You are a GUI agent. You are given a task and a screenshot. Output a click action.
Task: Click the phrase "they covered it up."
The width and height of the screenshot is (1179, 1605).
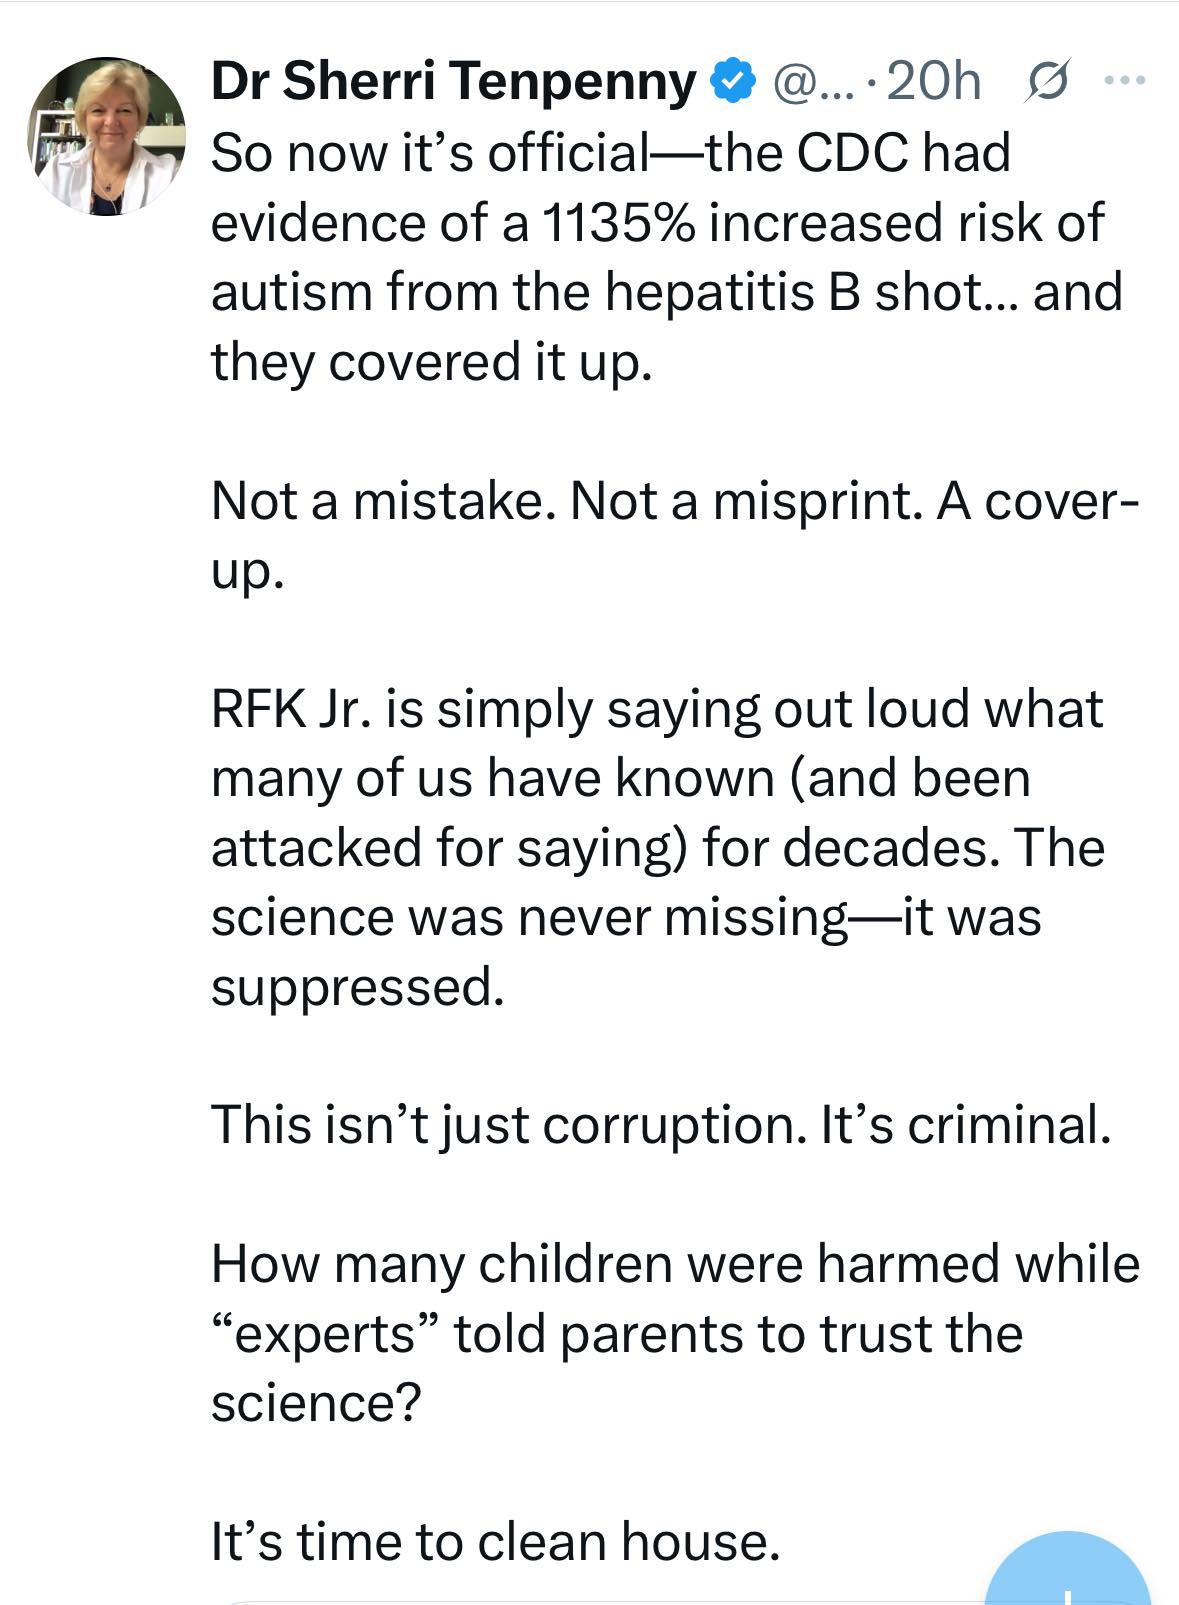(431, 362)
